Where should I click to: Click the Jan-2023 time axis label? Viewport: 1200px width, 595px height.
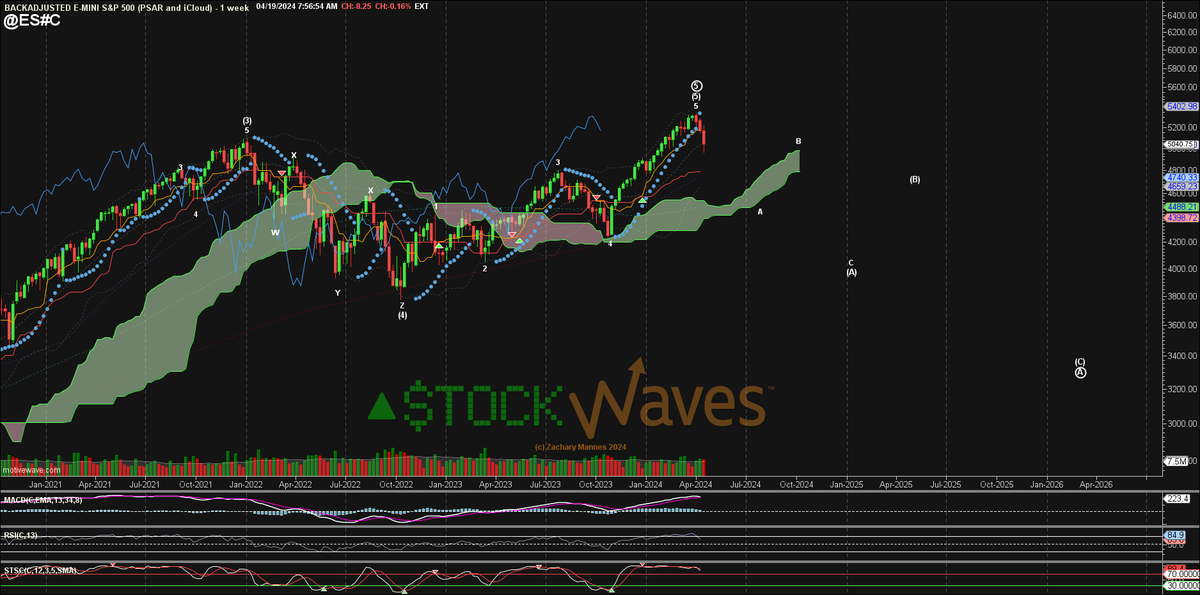[446, 483]
